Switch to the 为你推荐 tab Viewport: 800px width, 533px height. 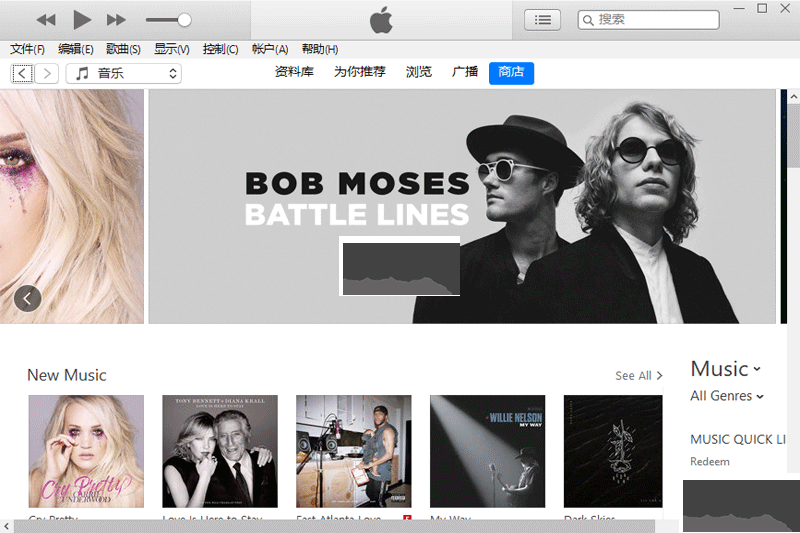pyautogui.click(x=360, y=72)
